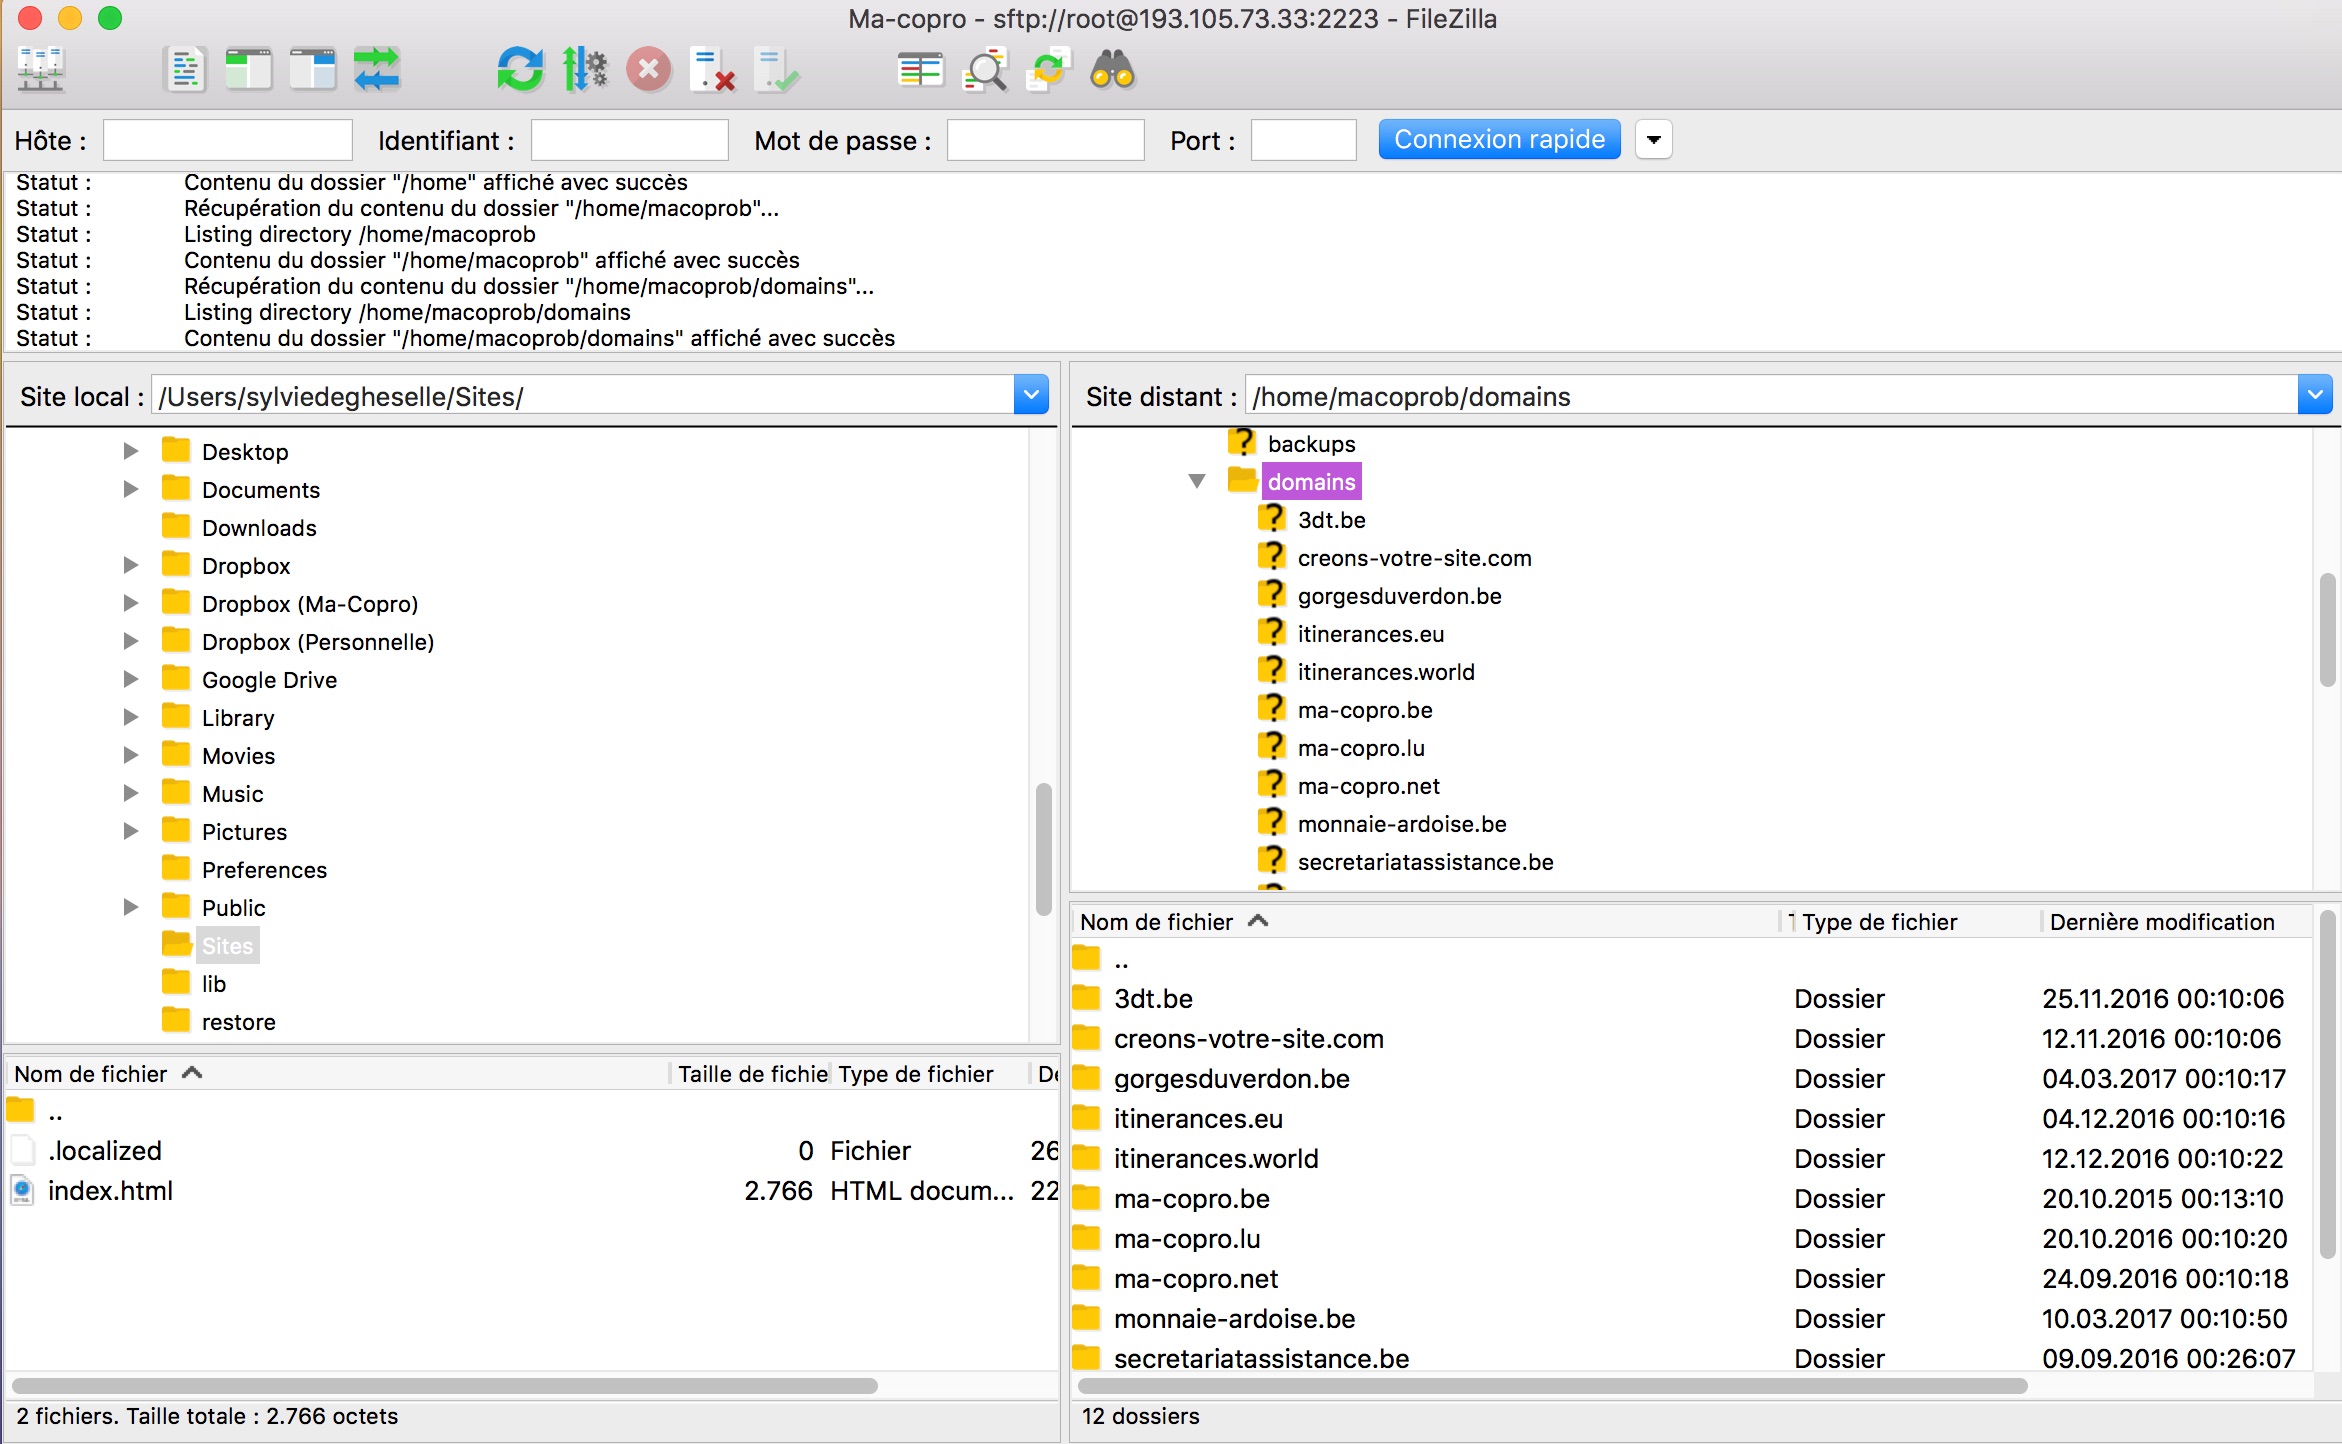Toggle synchronized browsing icon
The image size is (2342, 1444).
[x=1049, y=70]
